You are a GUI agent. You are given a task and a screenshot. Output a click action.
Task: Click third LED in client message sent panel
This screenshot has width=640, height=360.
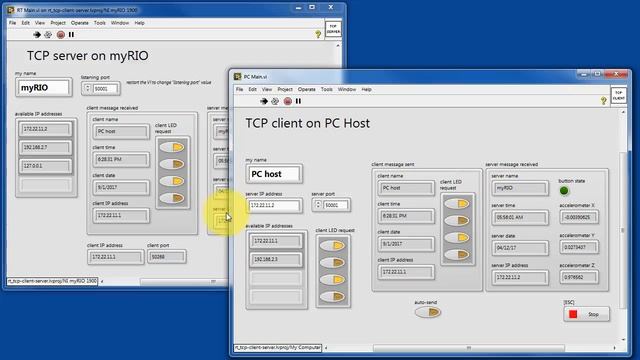(x=457, y=238)
